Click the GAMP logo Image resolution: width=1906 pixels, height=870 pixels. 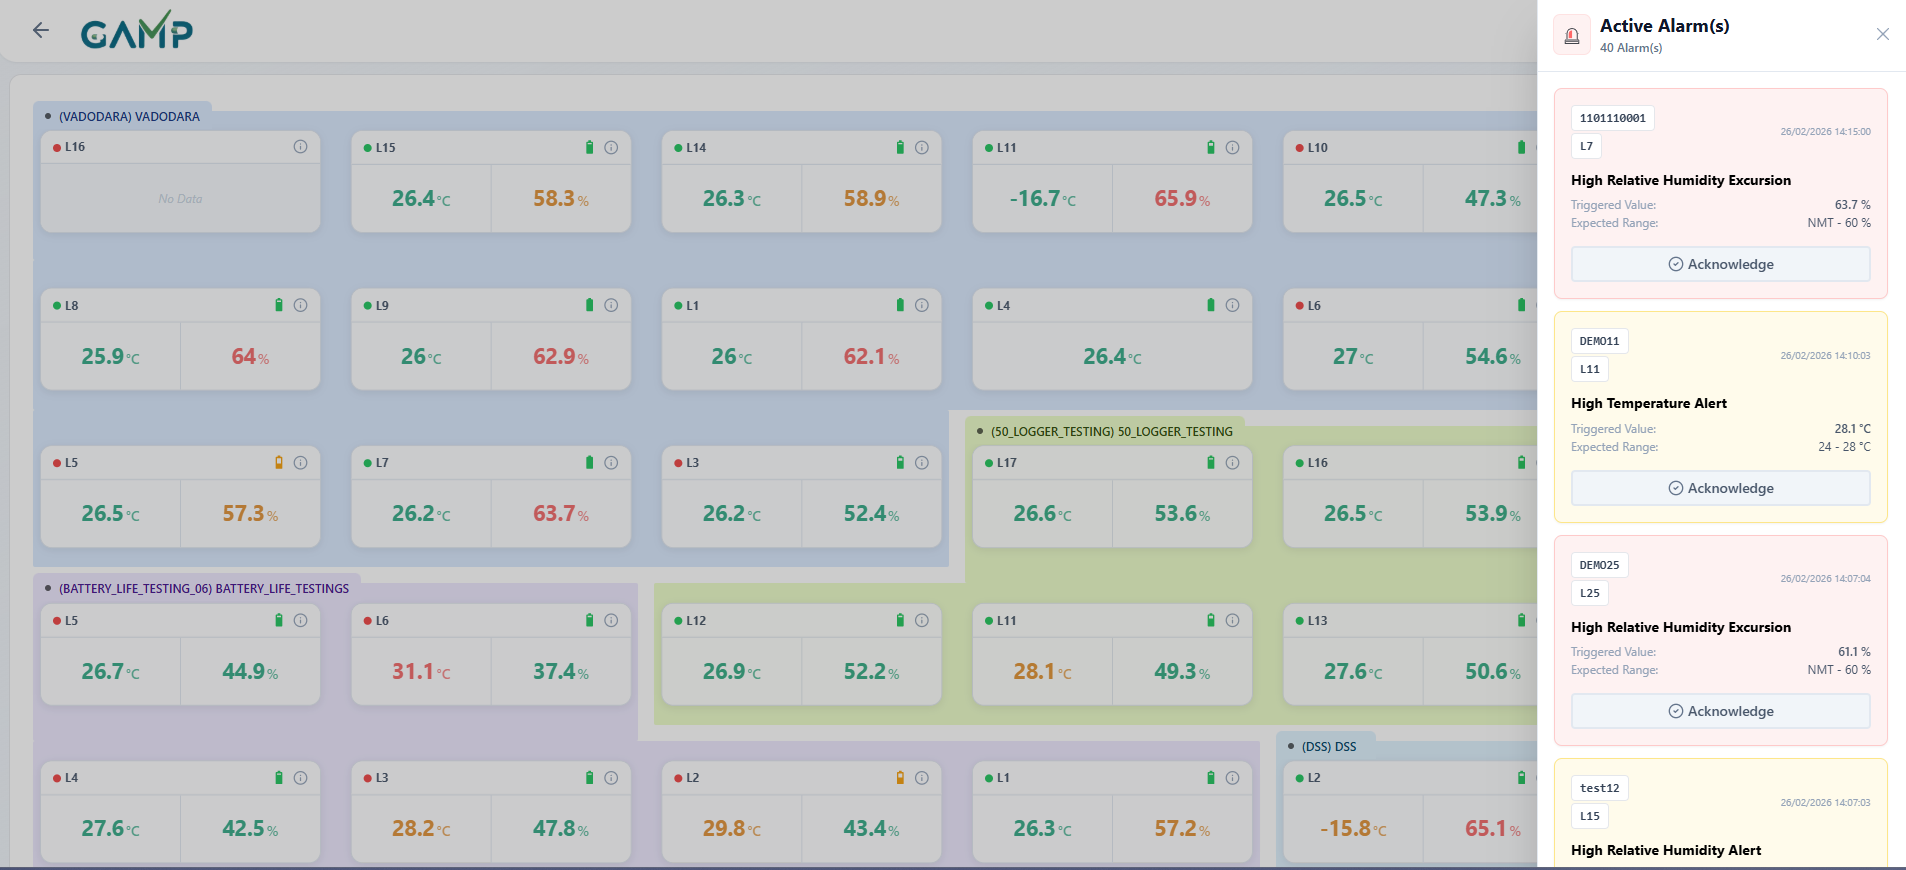click(x=137, y=31)
